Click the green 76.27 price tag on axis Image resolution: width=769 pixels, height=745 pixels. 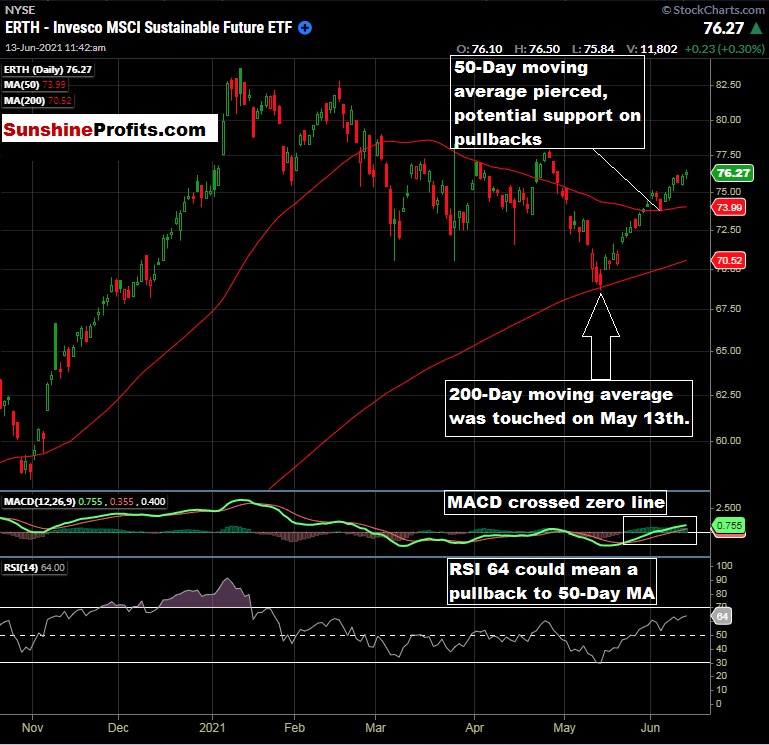tap(732, 173)
